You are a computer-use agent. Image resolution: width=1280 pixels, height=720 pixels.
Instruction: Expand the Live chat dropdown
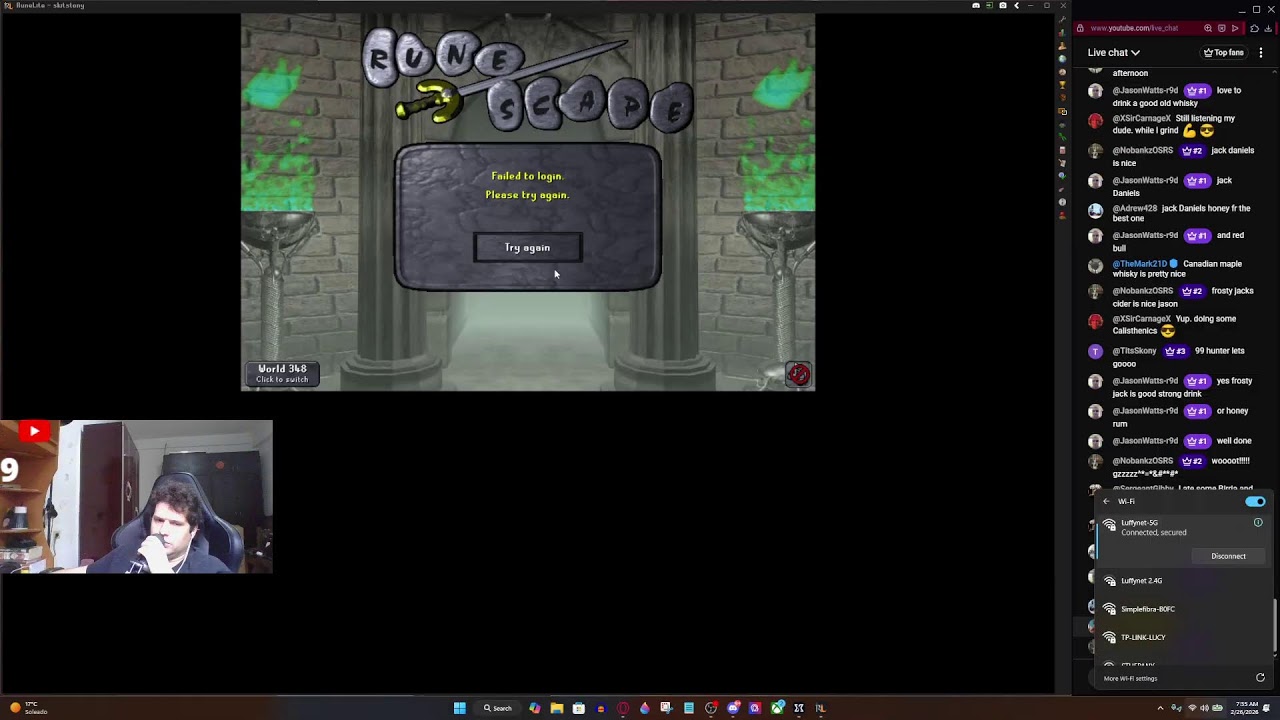(x=1114, y=52)
